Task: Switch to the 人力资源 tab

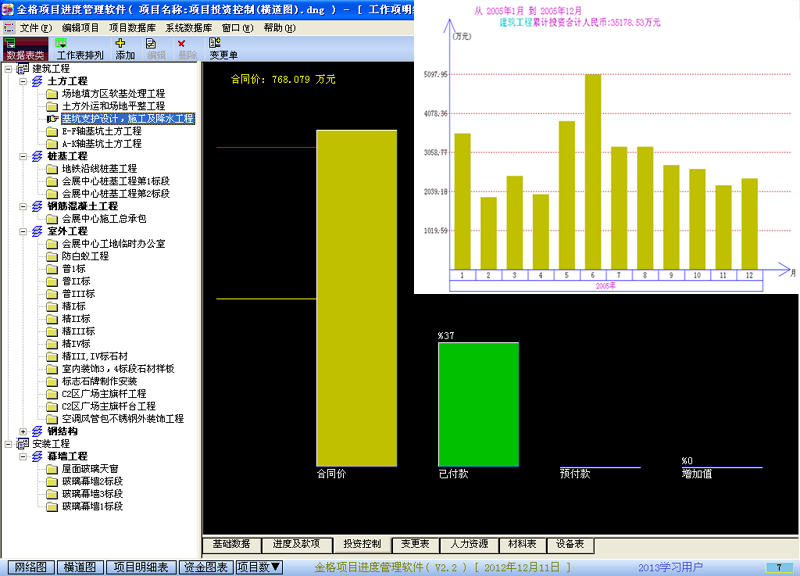Action: pyautogui.click(x=469, y=545)
